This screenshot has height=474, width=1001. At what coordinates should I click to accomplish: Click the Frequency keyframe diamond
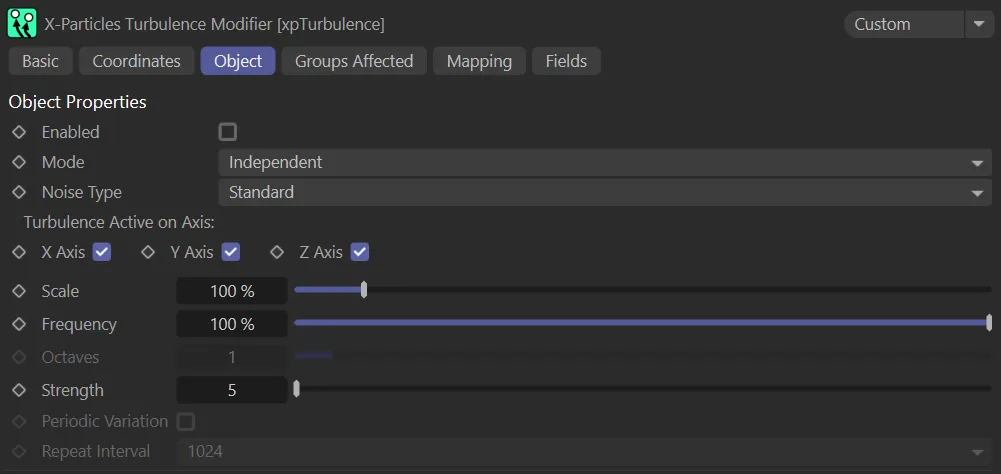(x=18, y=324)
